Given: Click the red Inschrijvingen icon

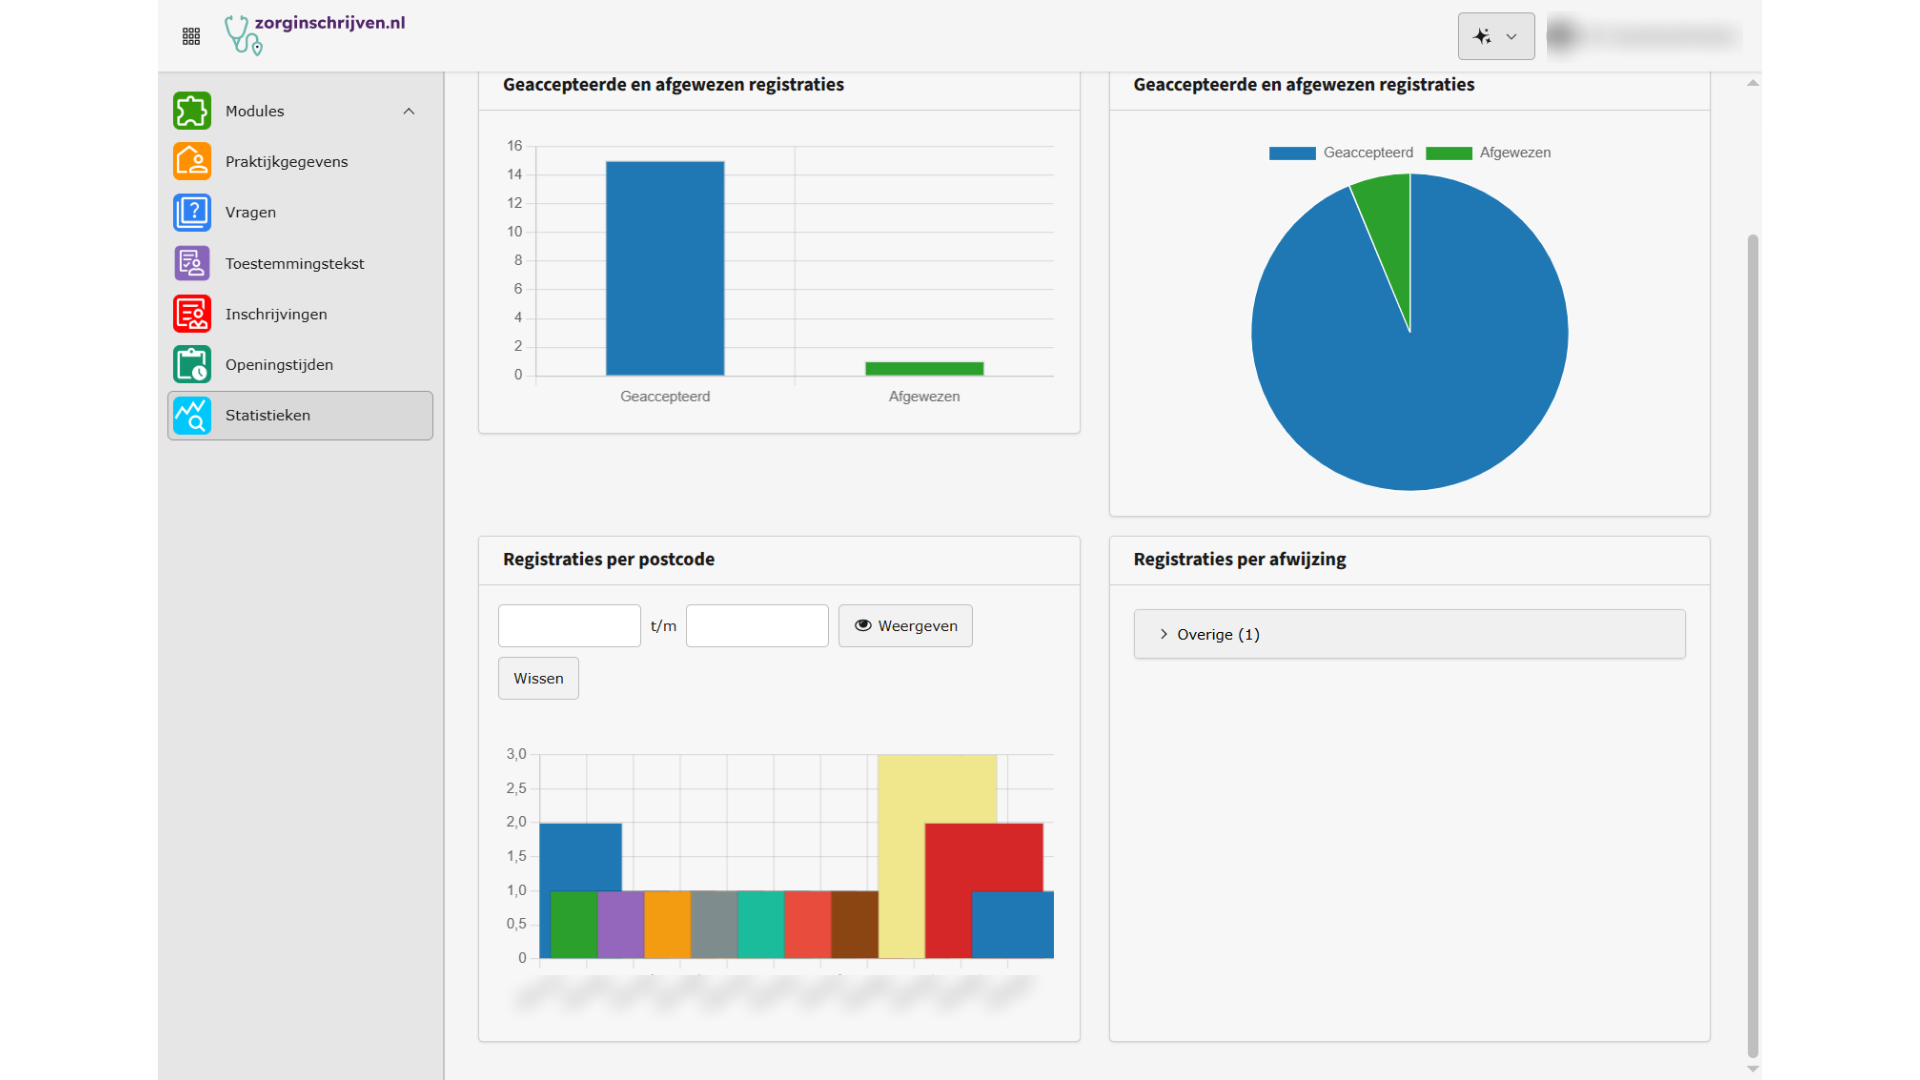Looking at the screenshot, I should 192,314.
